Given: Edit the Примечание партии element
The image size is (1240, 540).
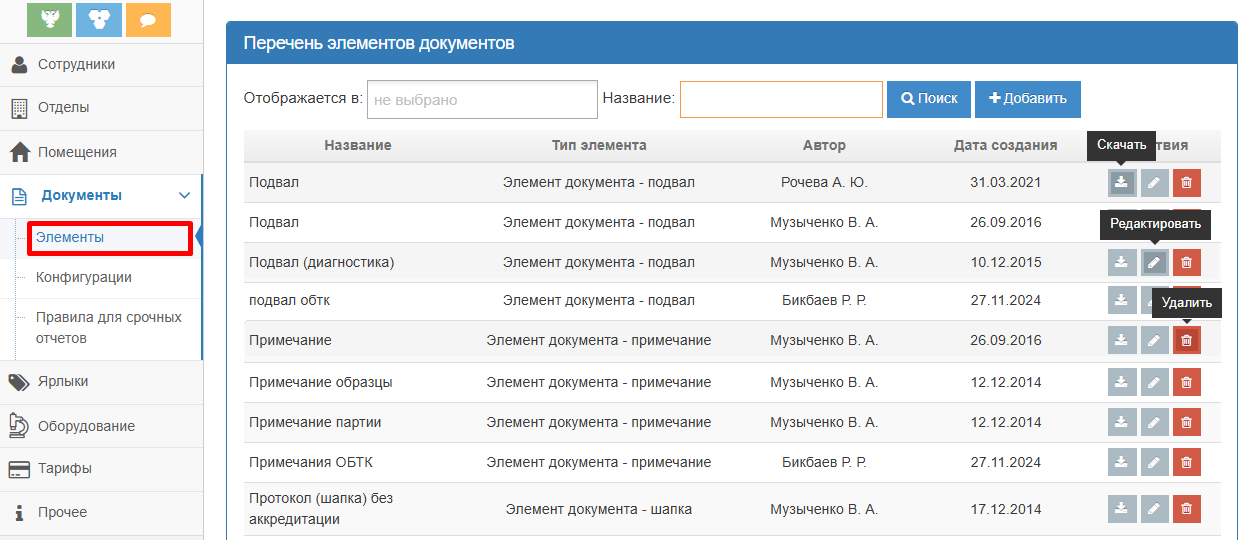Looking at the screenshot, I should (1154, 423).
